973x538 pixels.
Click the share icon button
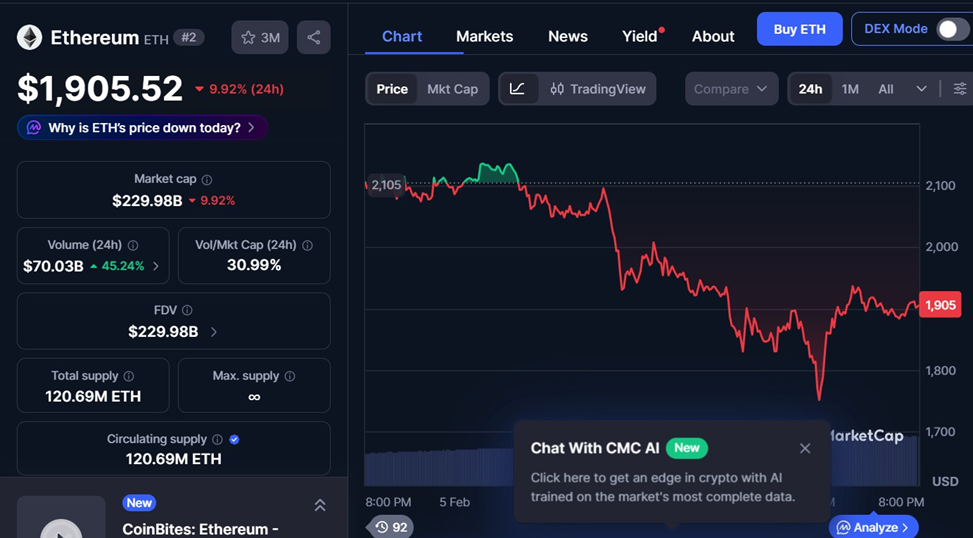[314, 38]
